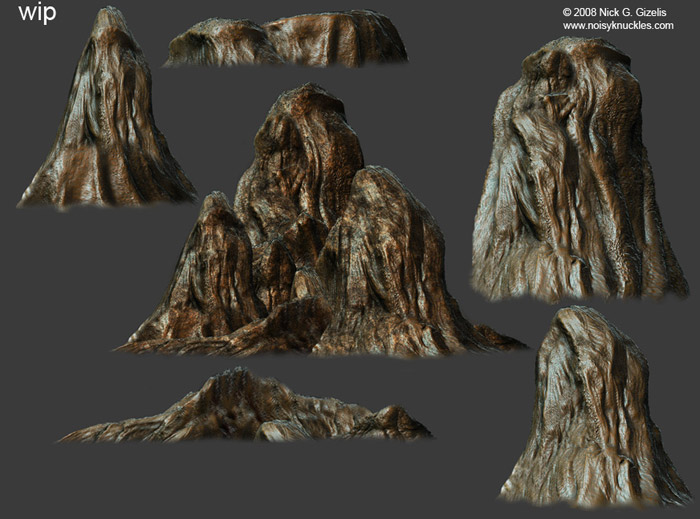Select the large multi-peak rock cluster in center
Viewport: 700px width, 519px height.
click(320, 221)
